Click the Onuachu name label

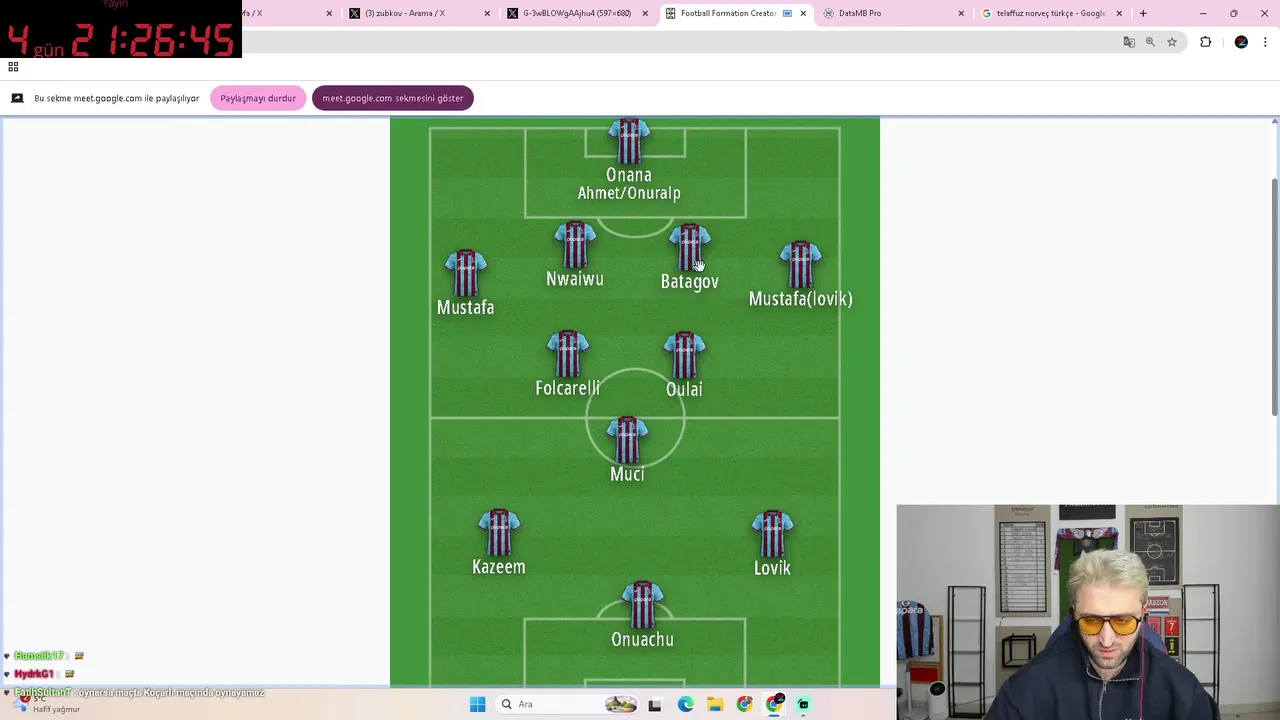642,639
